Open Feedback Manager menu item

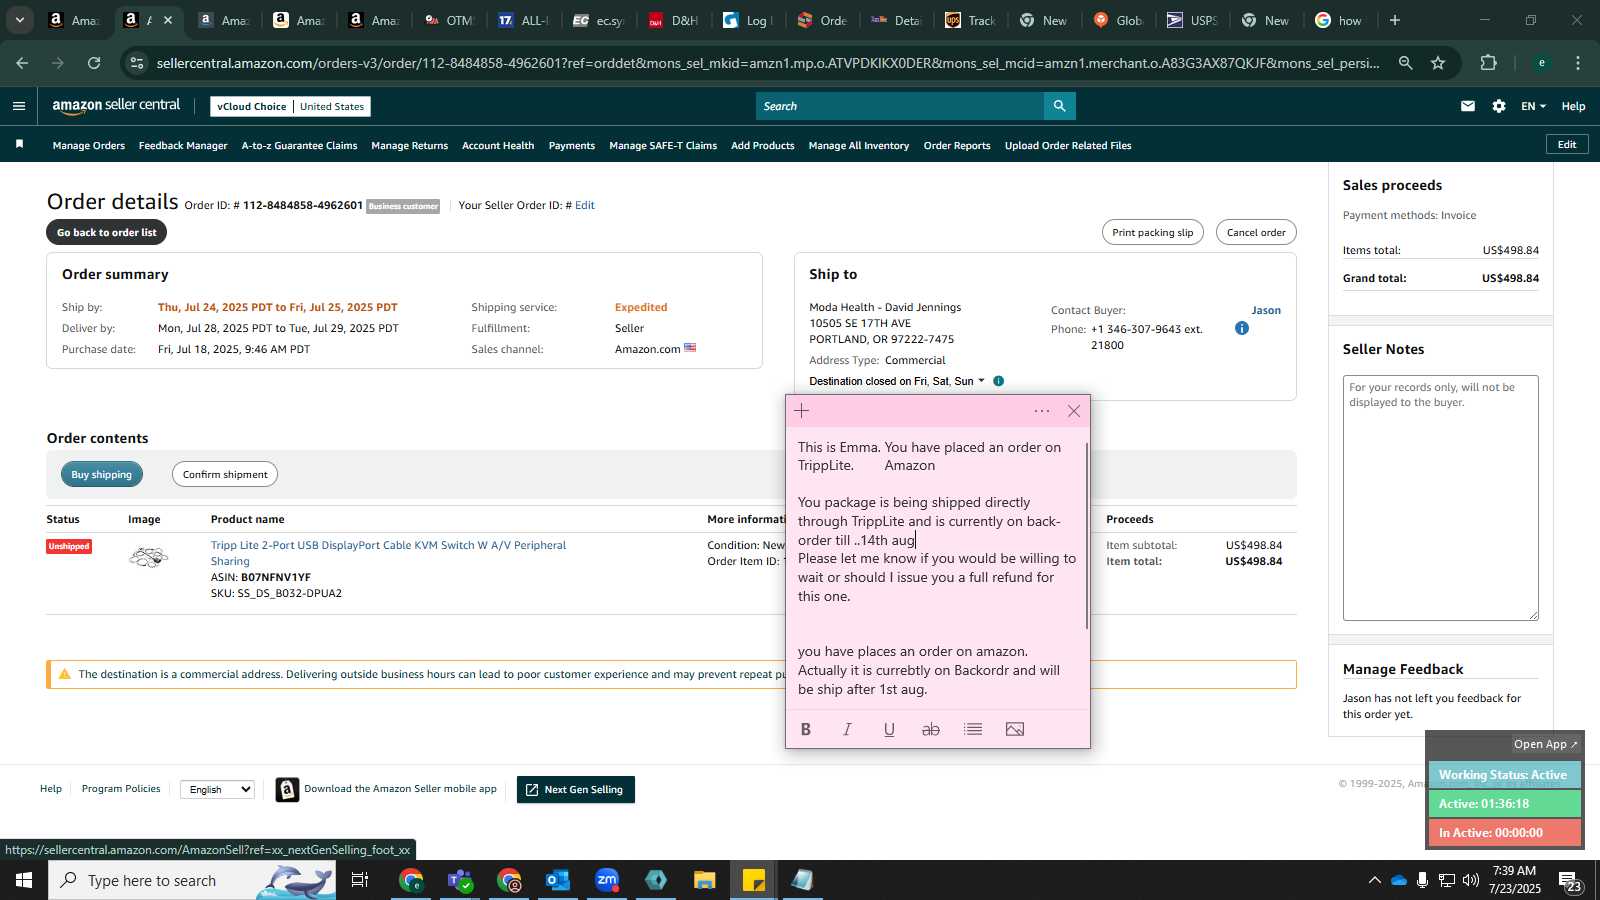[183, 145]
